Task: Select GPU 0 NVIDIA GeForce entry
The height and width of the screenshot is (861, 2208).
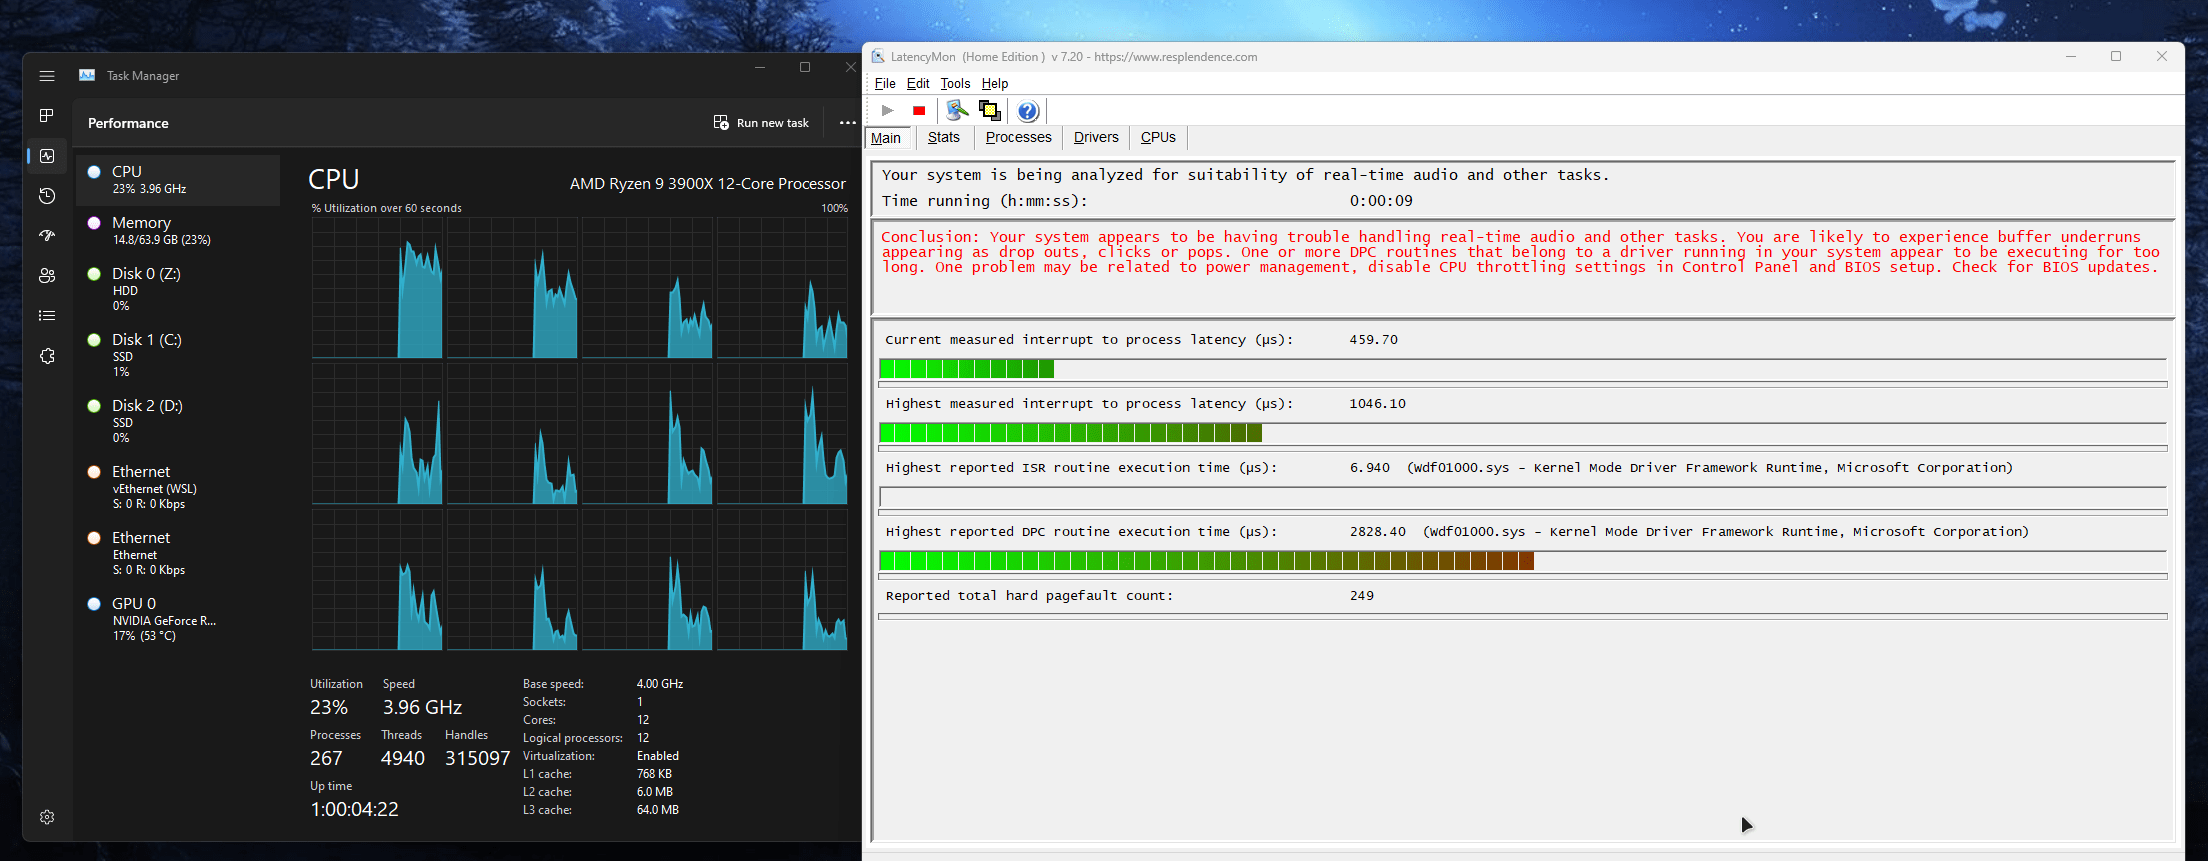Action: pyautogui.click(x=178, y=619)
